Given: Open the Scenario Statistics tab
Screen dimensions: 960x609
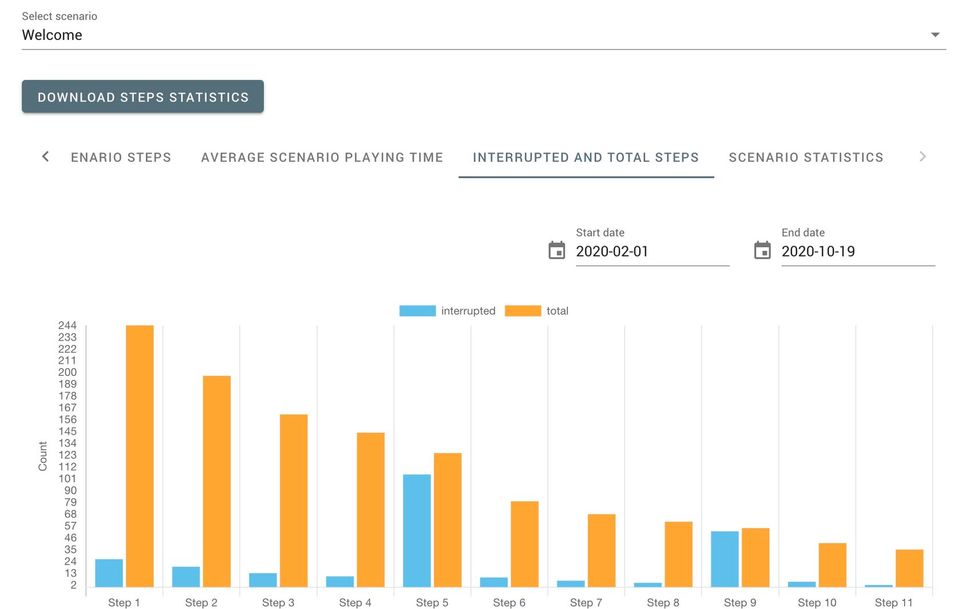Looking at the screenshot, I should click(x=806, y=157).
